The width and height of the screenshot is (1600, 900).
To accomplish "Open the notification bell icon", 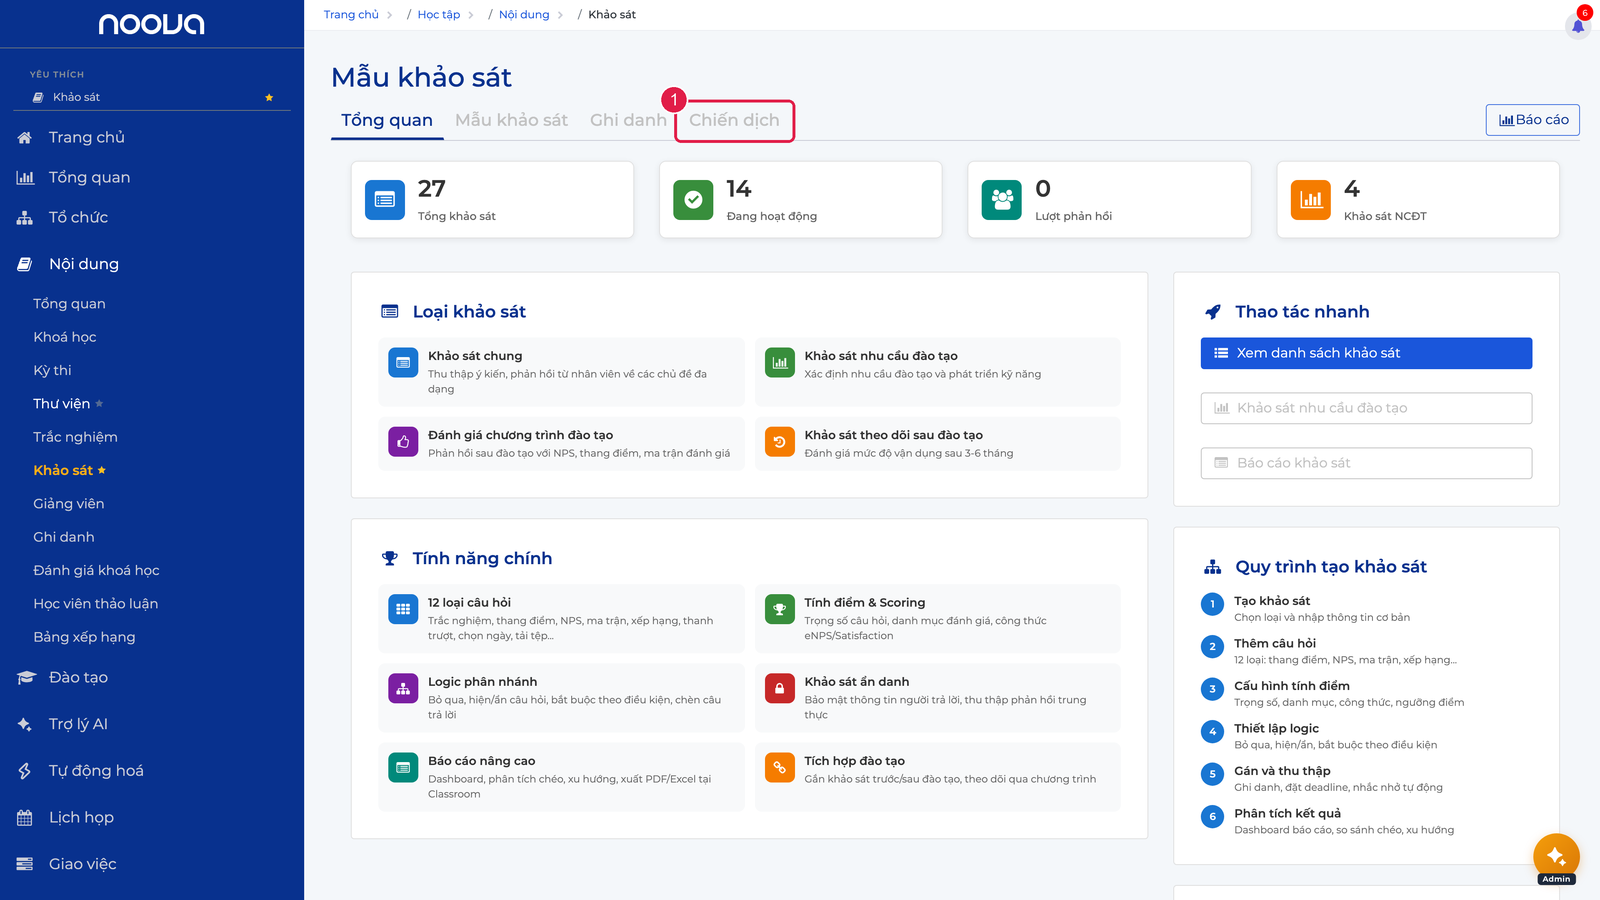I will click(x=1578, y=26).
